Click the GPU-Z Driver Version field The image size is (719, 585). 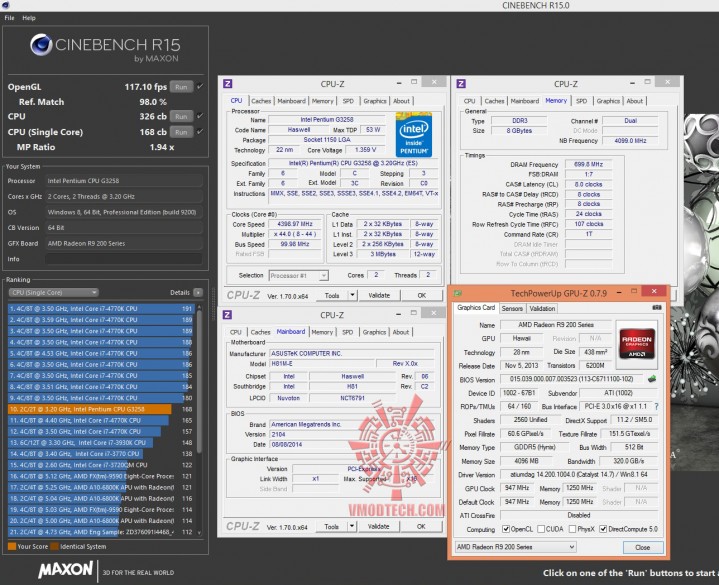tap(579, 475)
